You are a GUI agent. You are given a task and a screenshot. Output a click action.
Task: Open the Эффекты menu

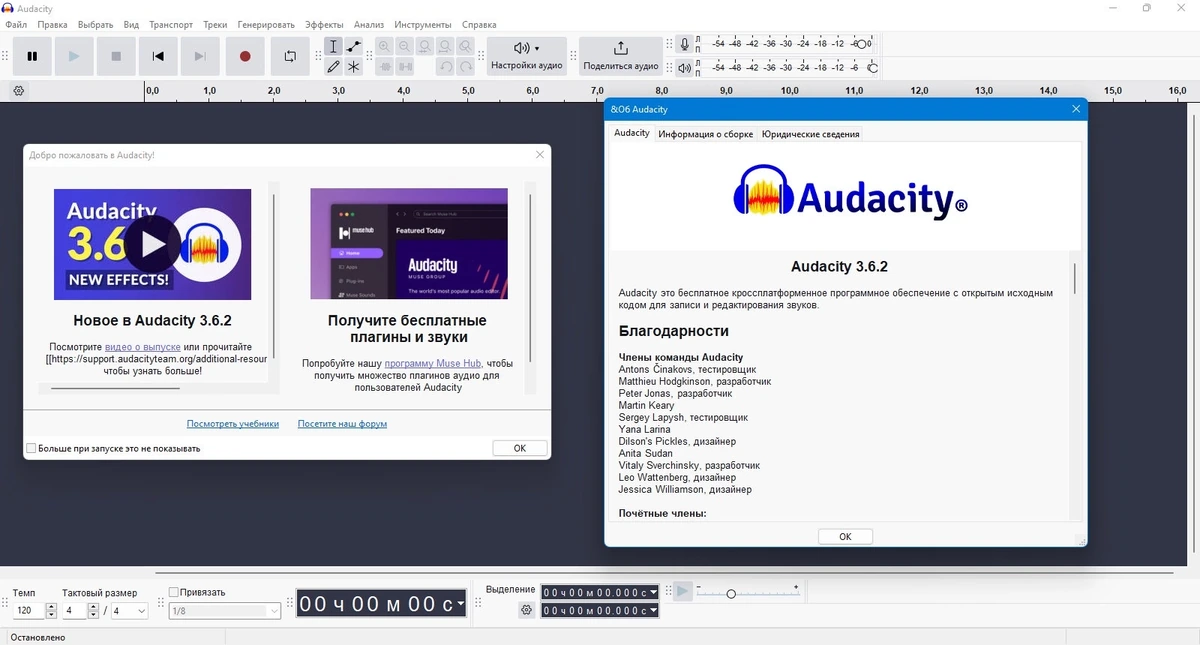click(324, 24)
